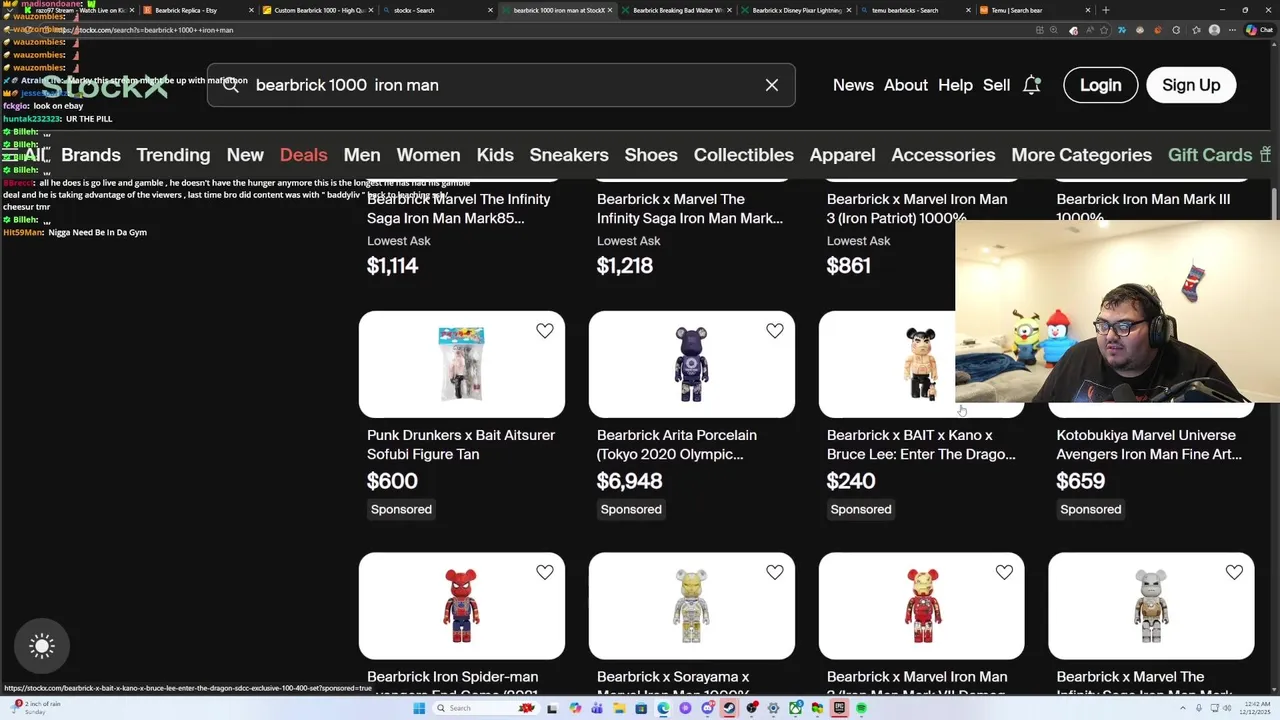1280x720 pixels.
Task: Switch to Bearbrick Breaking Bad Walter tab
Action: click(676, 10)
